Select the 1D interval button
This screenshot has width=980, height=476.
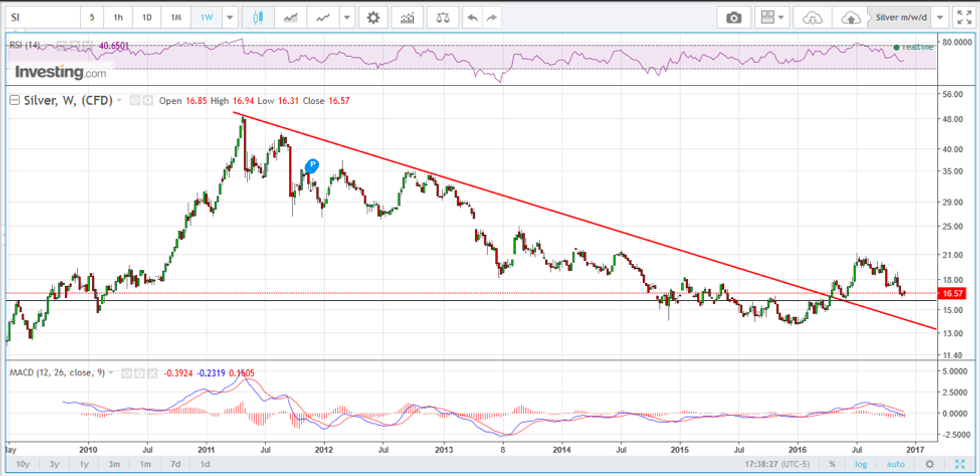click(147, 17)
